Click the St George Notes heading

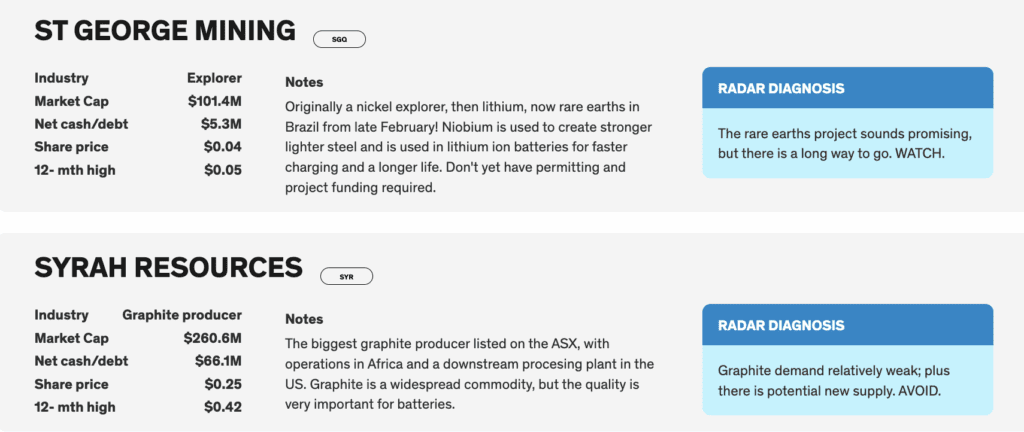(304, 82)
